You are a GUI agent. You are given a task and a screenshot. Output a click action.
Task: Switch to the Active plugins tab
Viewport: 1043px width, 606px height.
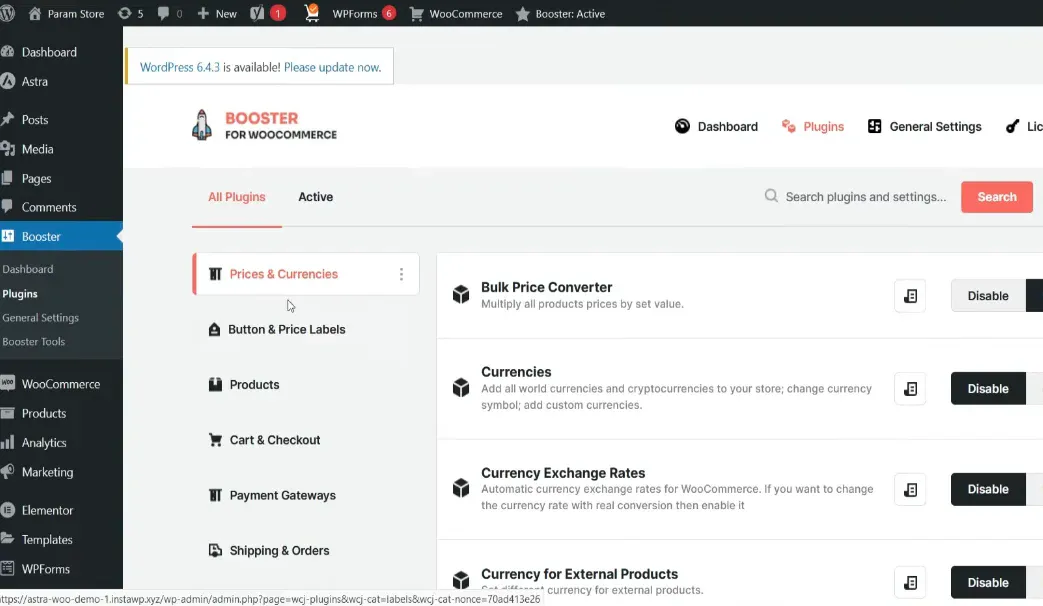(x=315, y=197)
